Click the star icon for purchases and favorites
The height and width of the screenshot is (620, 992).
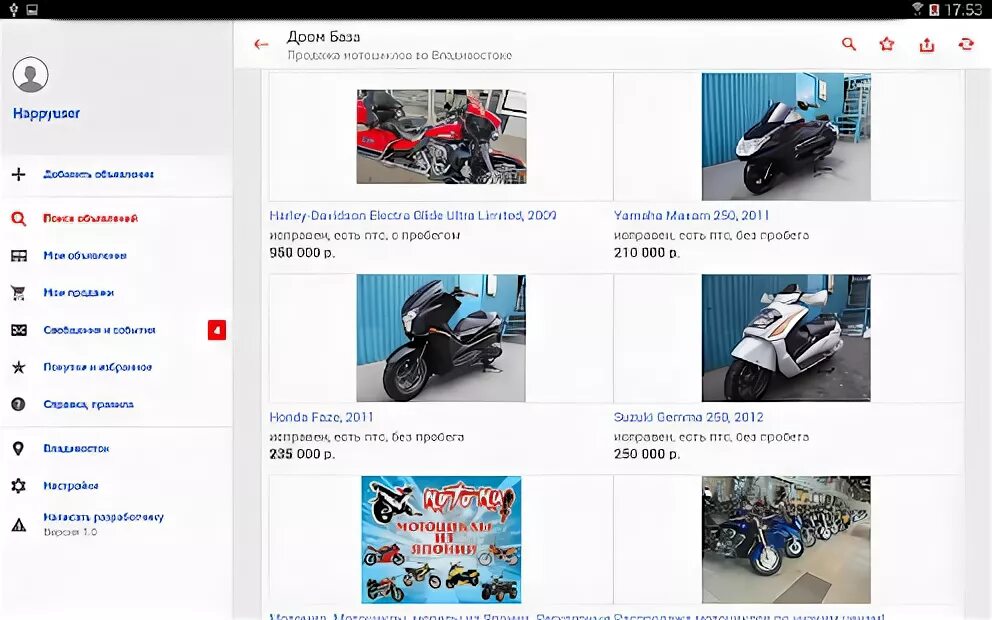click(19, 367)
